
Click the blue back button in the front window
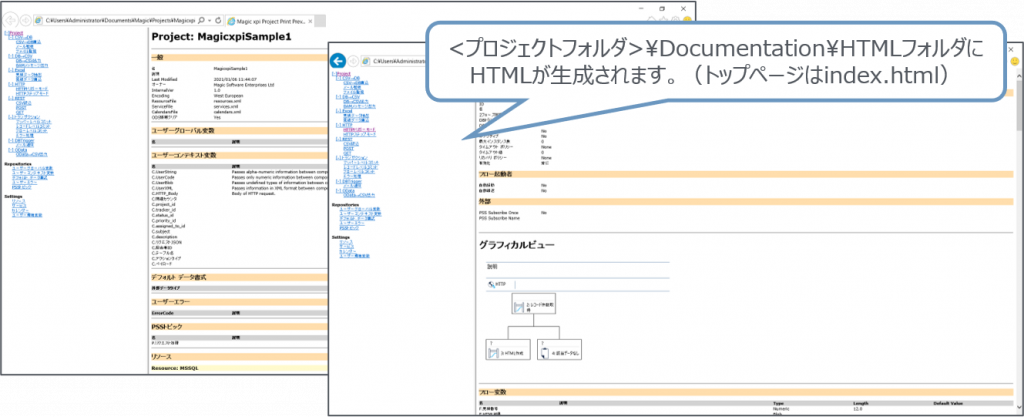pos(339,61)
